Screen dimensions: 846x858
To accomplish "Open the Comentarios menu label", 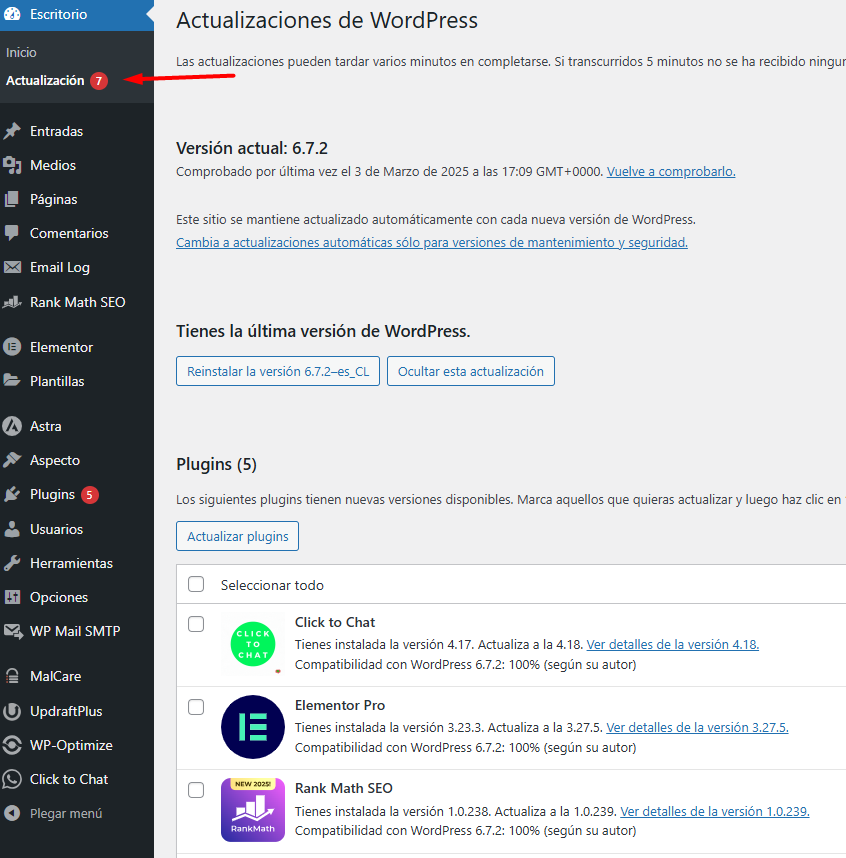I will (x=69, y=233).
